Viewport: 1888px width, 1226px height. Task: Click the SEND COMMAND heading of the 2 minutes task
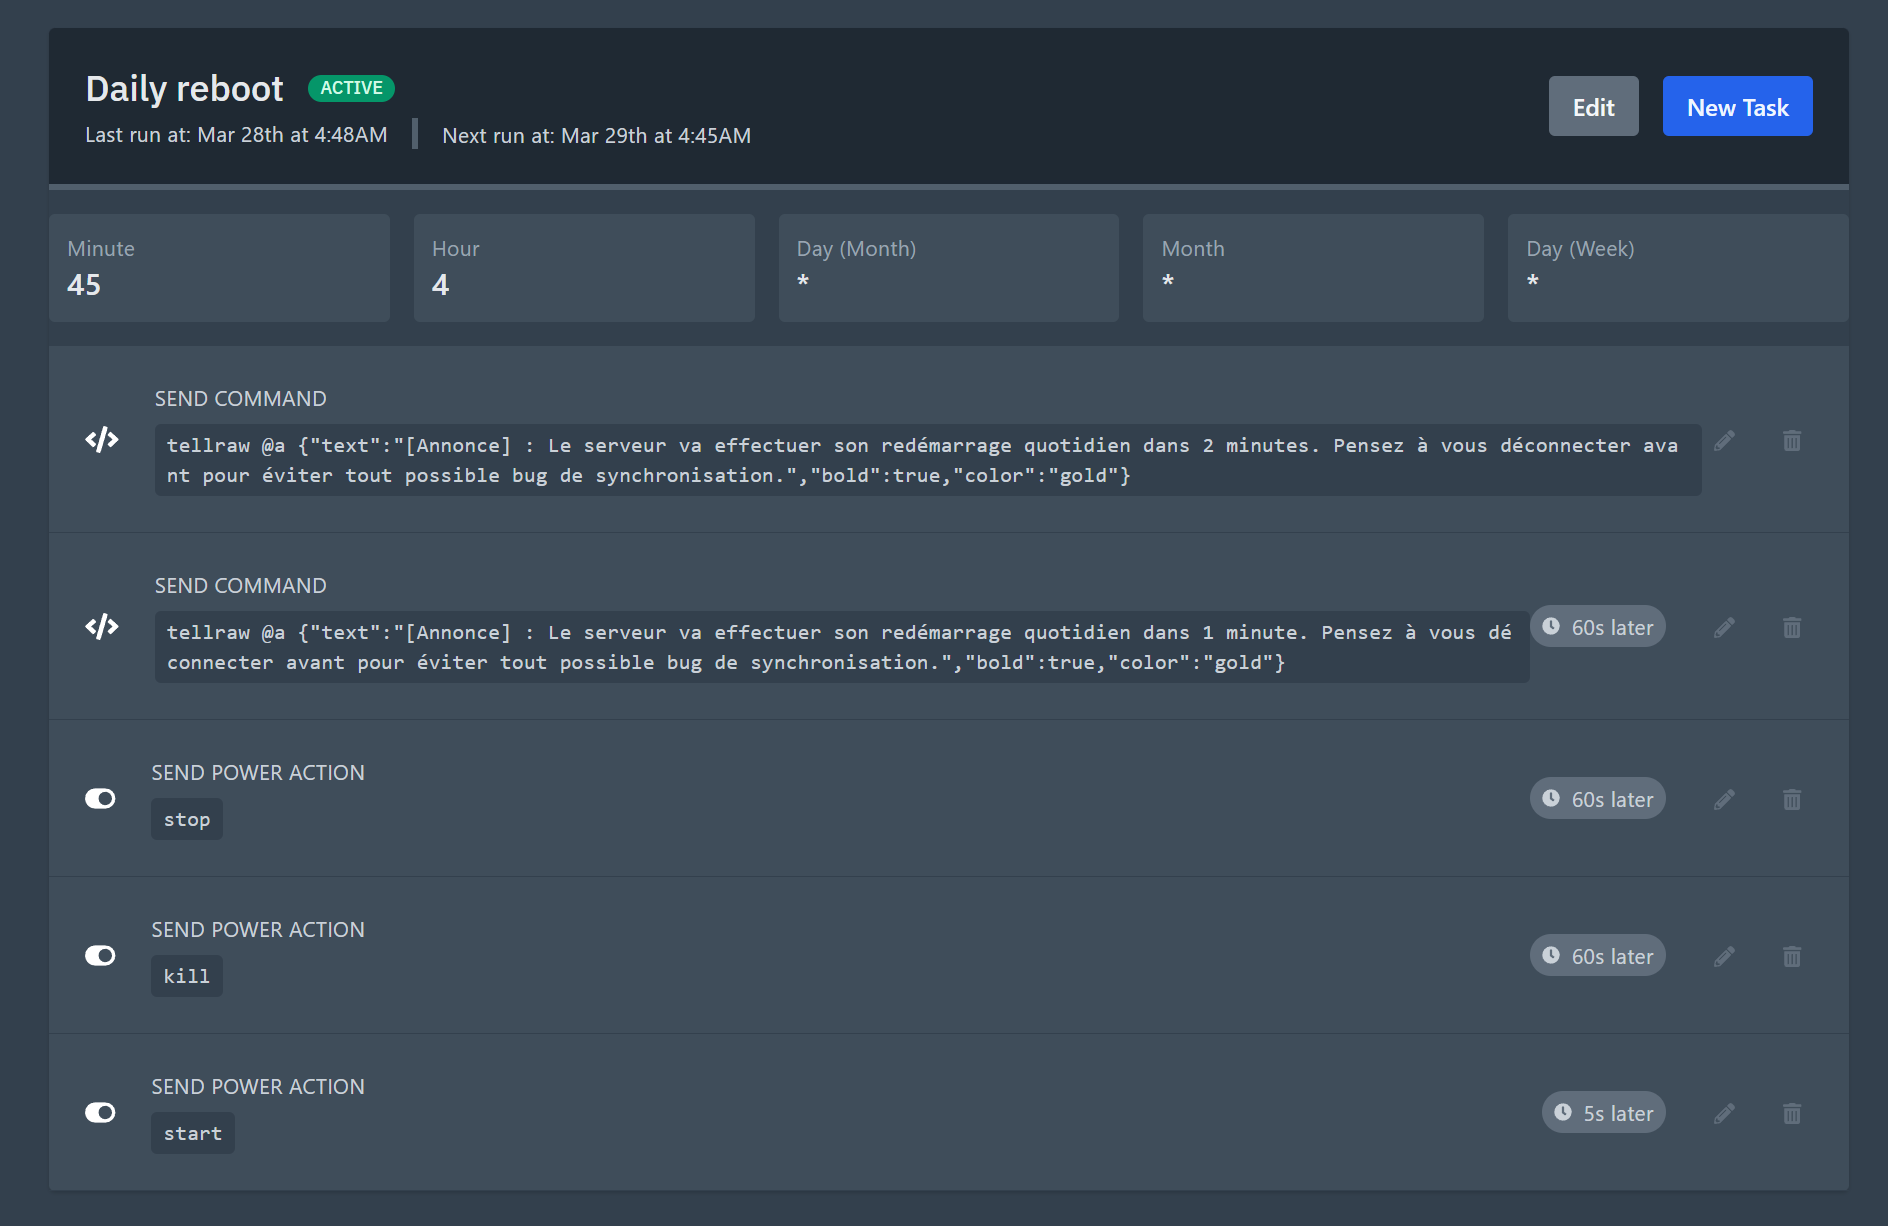(241, 399)
